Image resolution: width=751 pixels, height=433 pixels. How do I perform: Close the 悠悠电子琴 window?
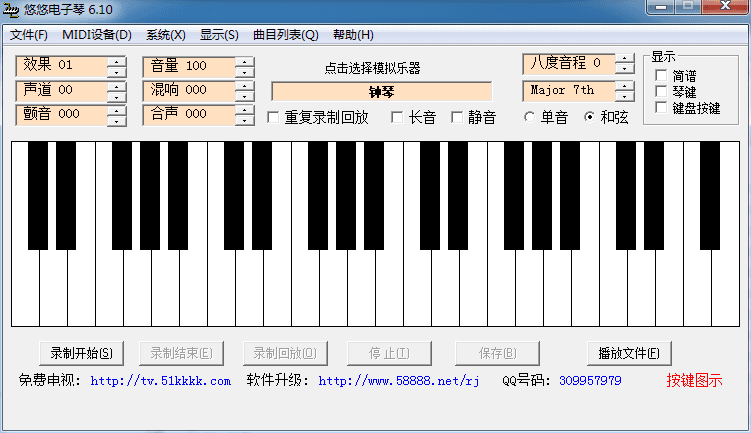725,6
